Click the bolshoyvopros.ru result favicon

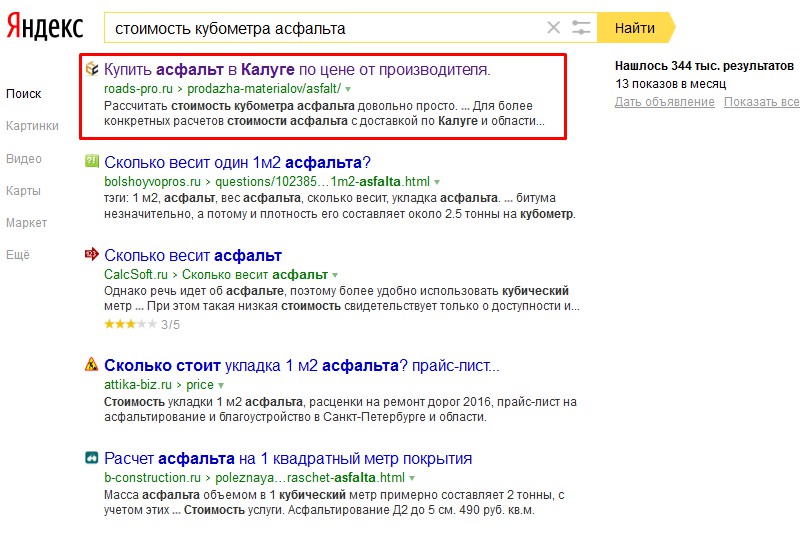pos(92,161)
